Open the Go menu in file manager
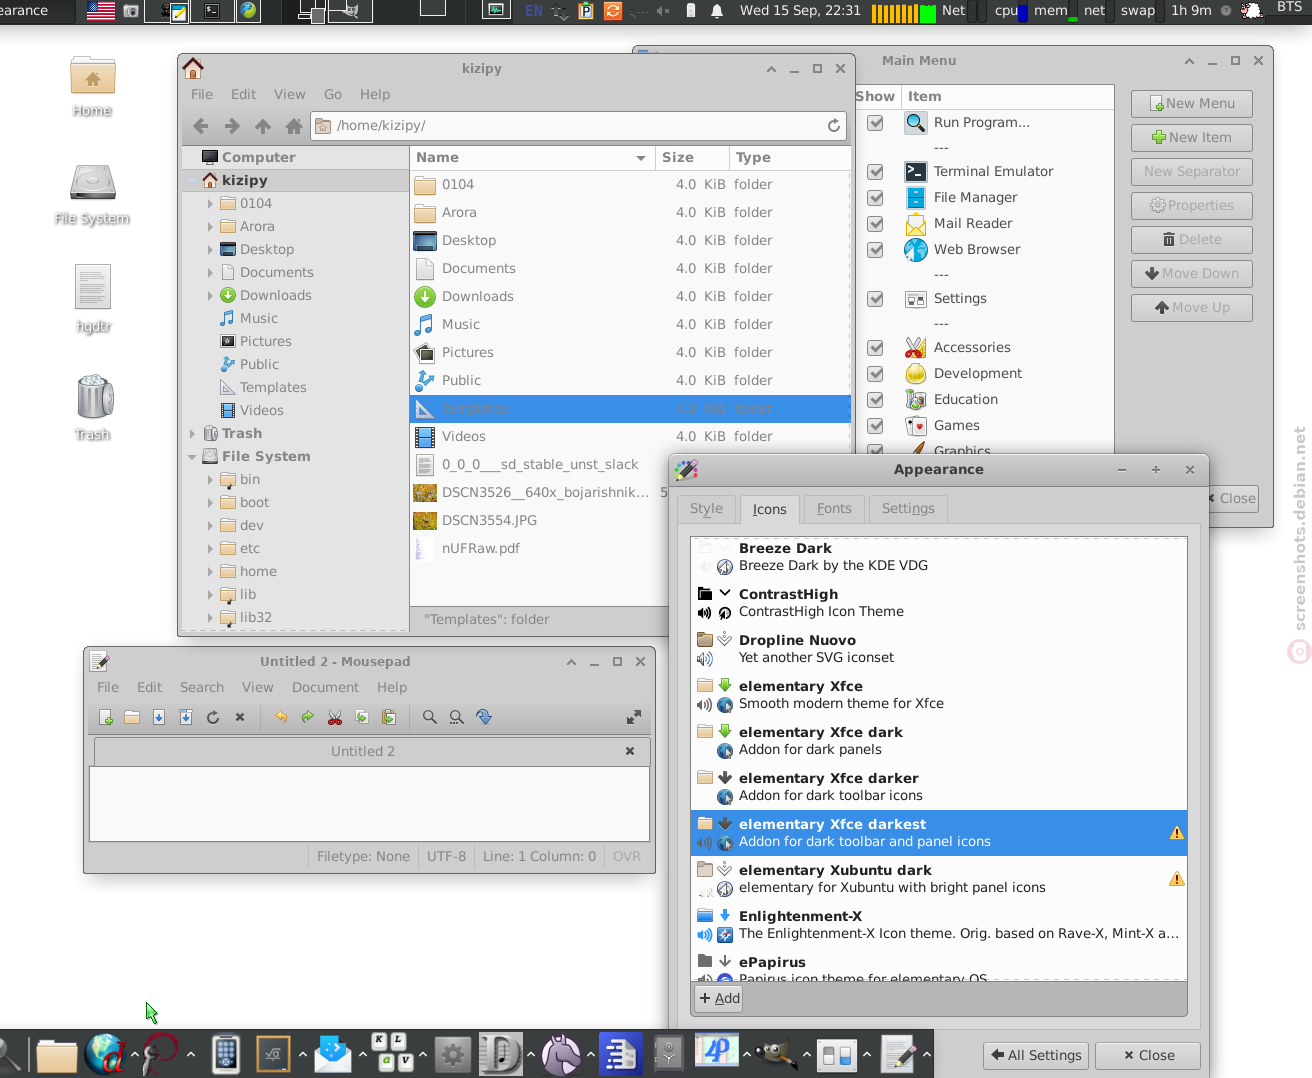Image resolution: width=1312 pixels, height=1078 pixels. point(333,94)
